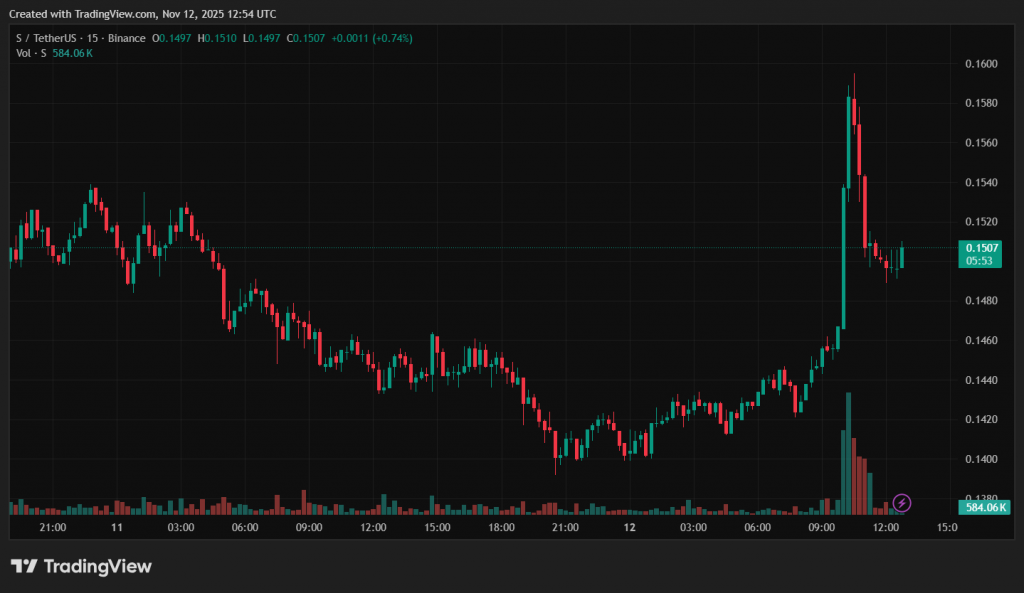Click the purple lightning bolt event icon
The height and width of the screenshot is (593, 1024).
[901, 502]
